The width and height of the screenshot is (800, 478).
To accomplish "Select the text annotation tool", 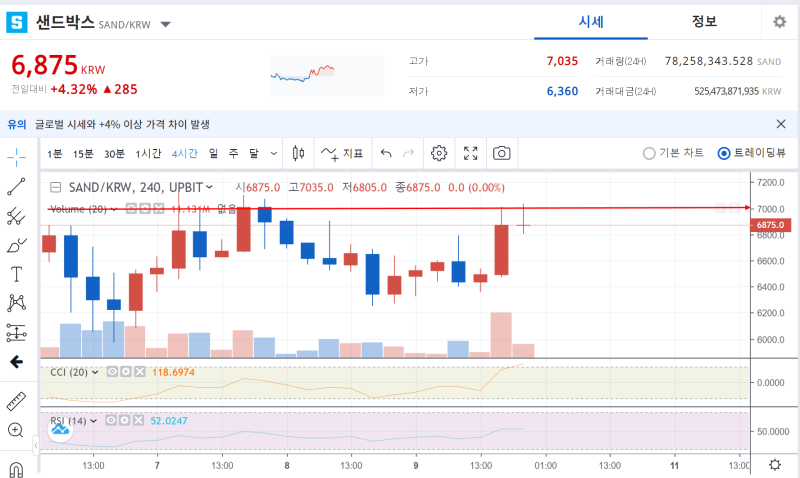I will pos(16,274).
